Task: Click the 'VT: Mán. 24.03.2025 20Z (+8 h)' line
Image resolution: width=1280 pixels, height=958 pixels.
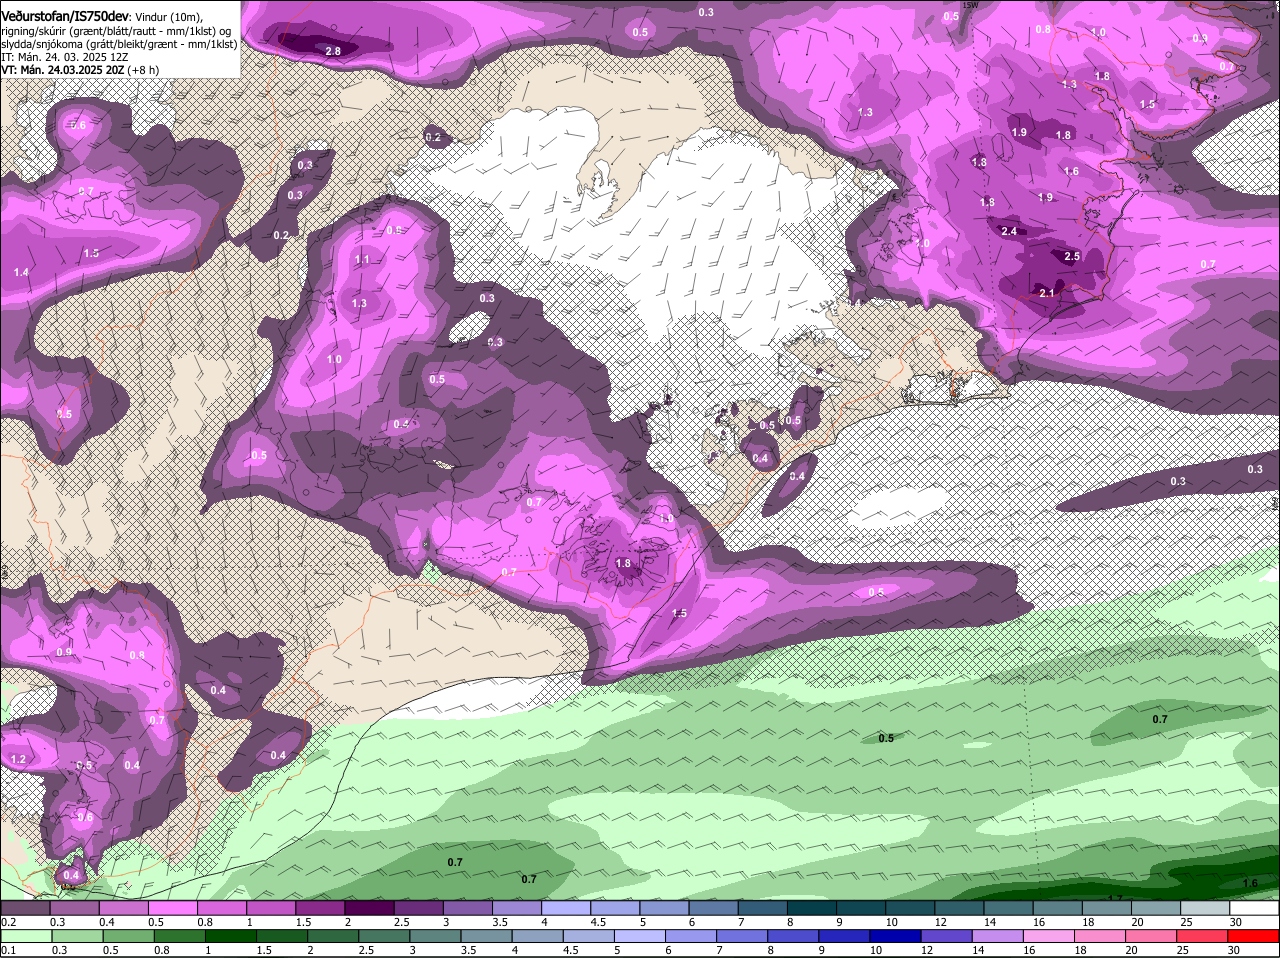Action: coord(80,70)
